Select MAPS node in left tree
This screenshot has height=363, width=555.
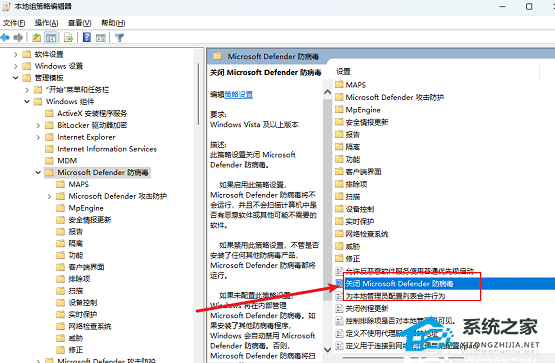(x=79, y=184)
